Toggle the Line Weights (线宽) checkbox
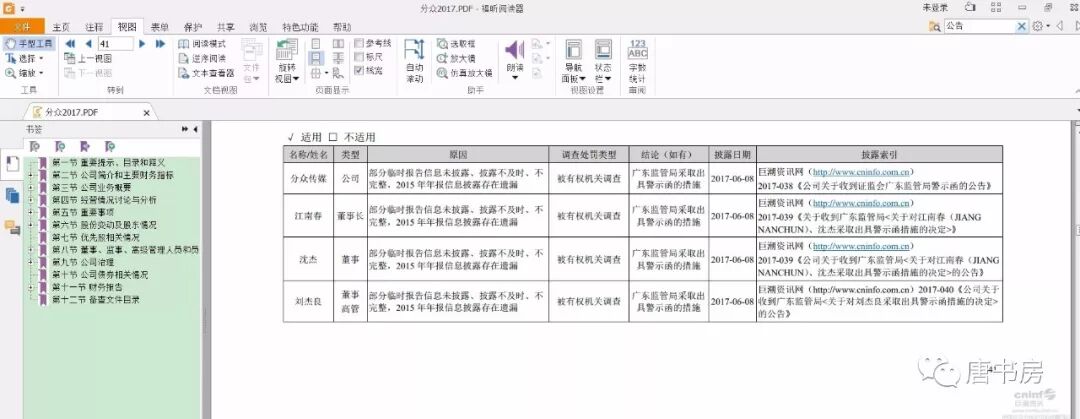 point(359,70)
